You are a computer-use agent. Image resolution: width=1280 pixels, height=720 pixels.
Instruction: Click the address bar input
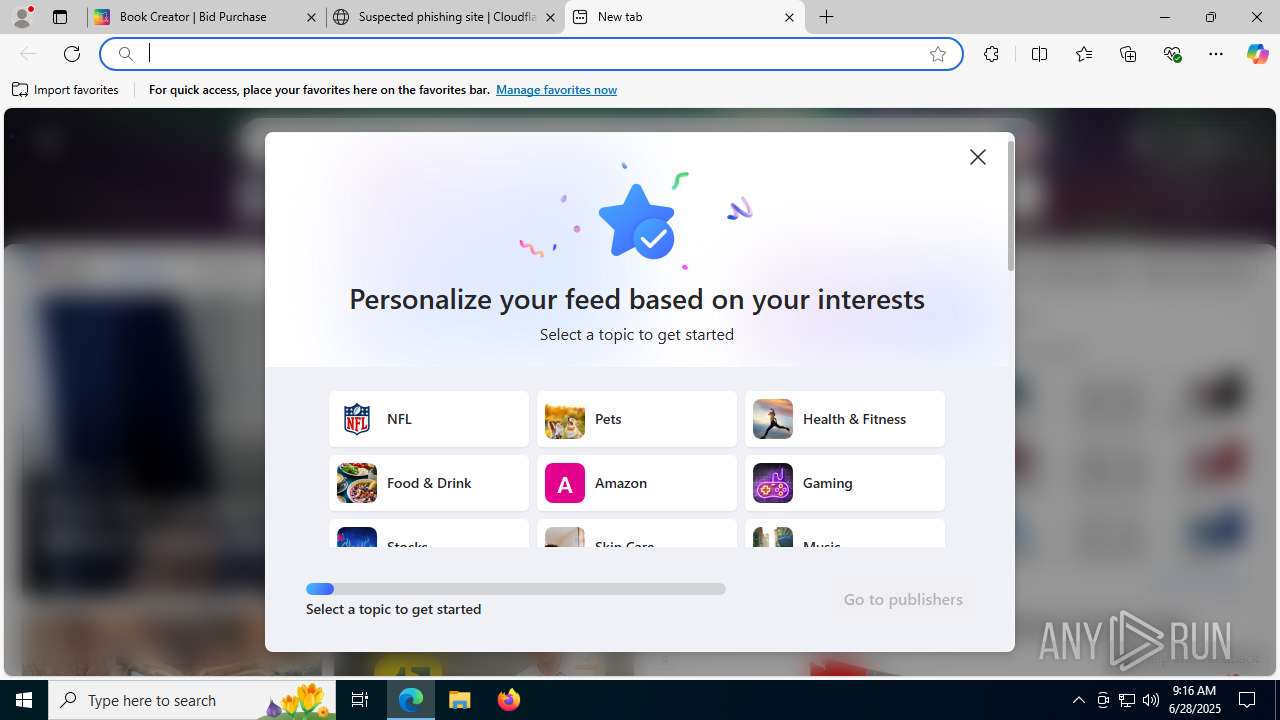click(530, 54)
